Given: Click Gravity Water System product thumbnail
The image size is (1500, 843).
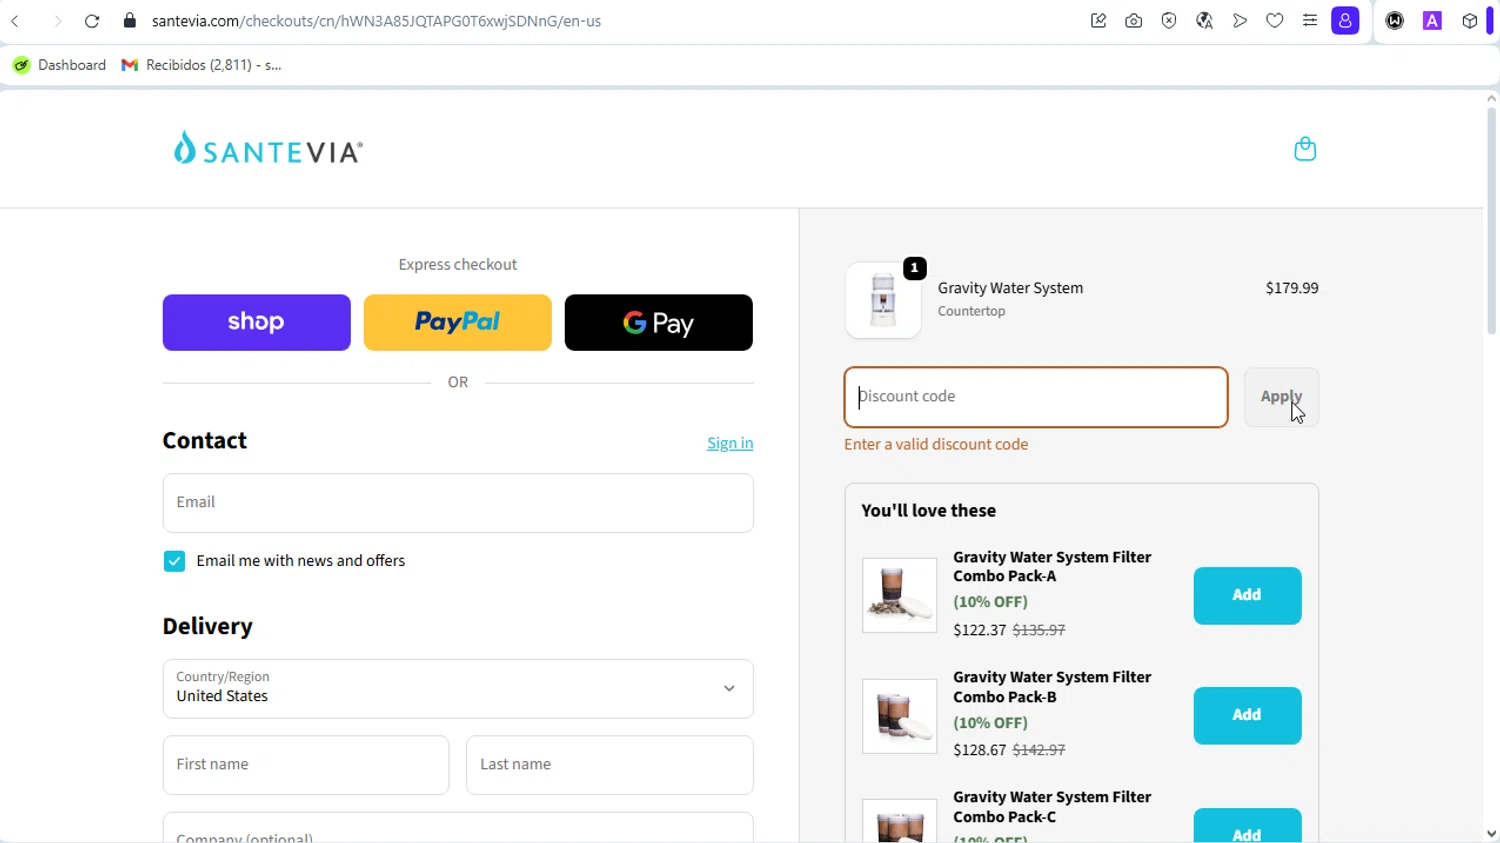Looking at the screenshot, I should coord(883,300).
